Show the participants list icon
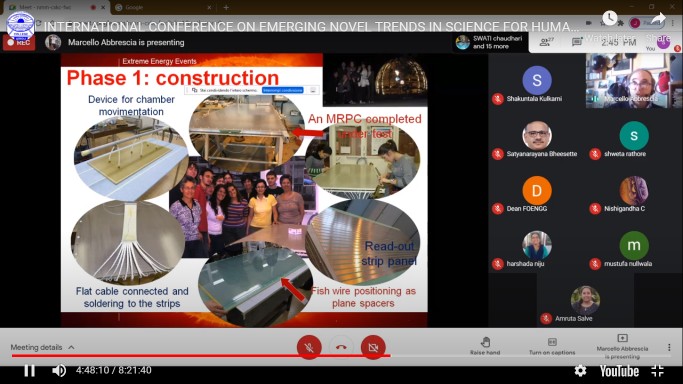This screenshot has width=683, height=384. coord(546,42)
